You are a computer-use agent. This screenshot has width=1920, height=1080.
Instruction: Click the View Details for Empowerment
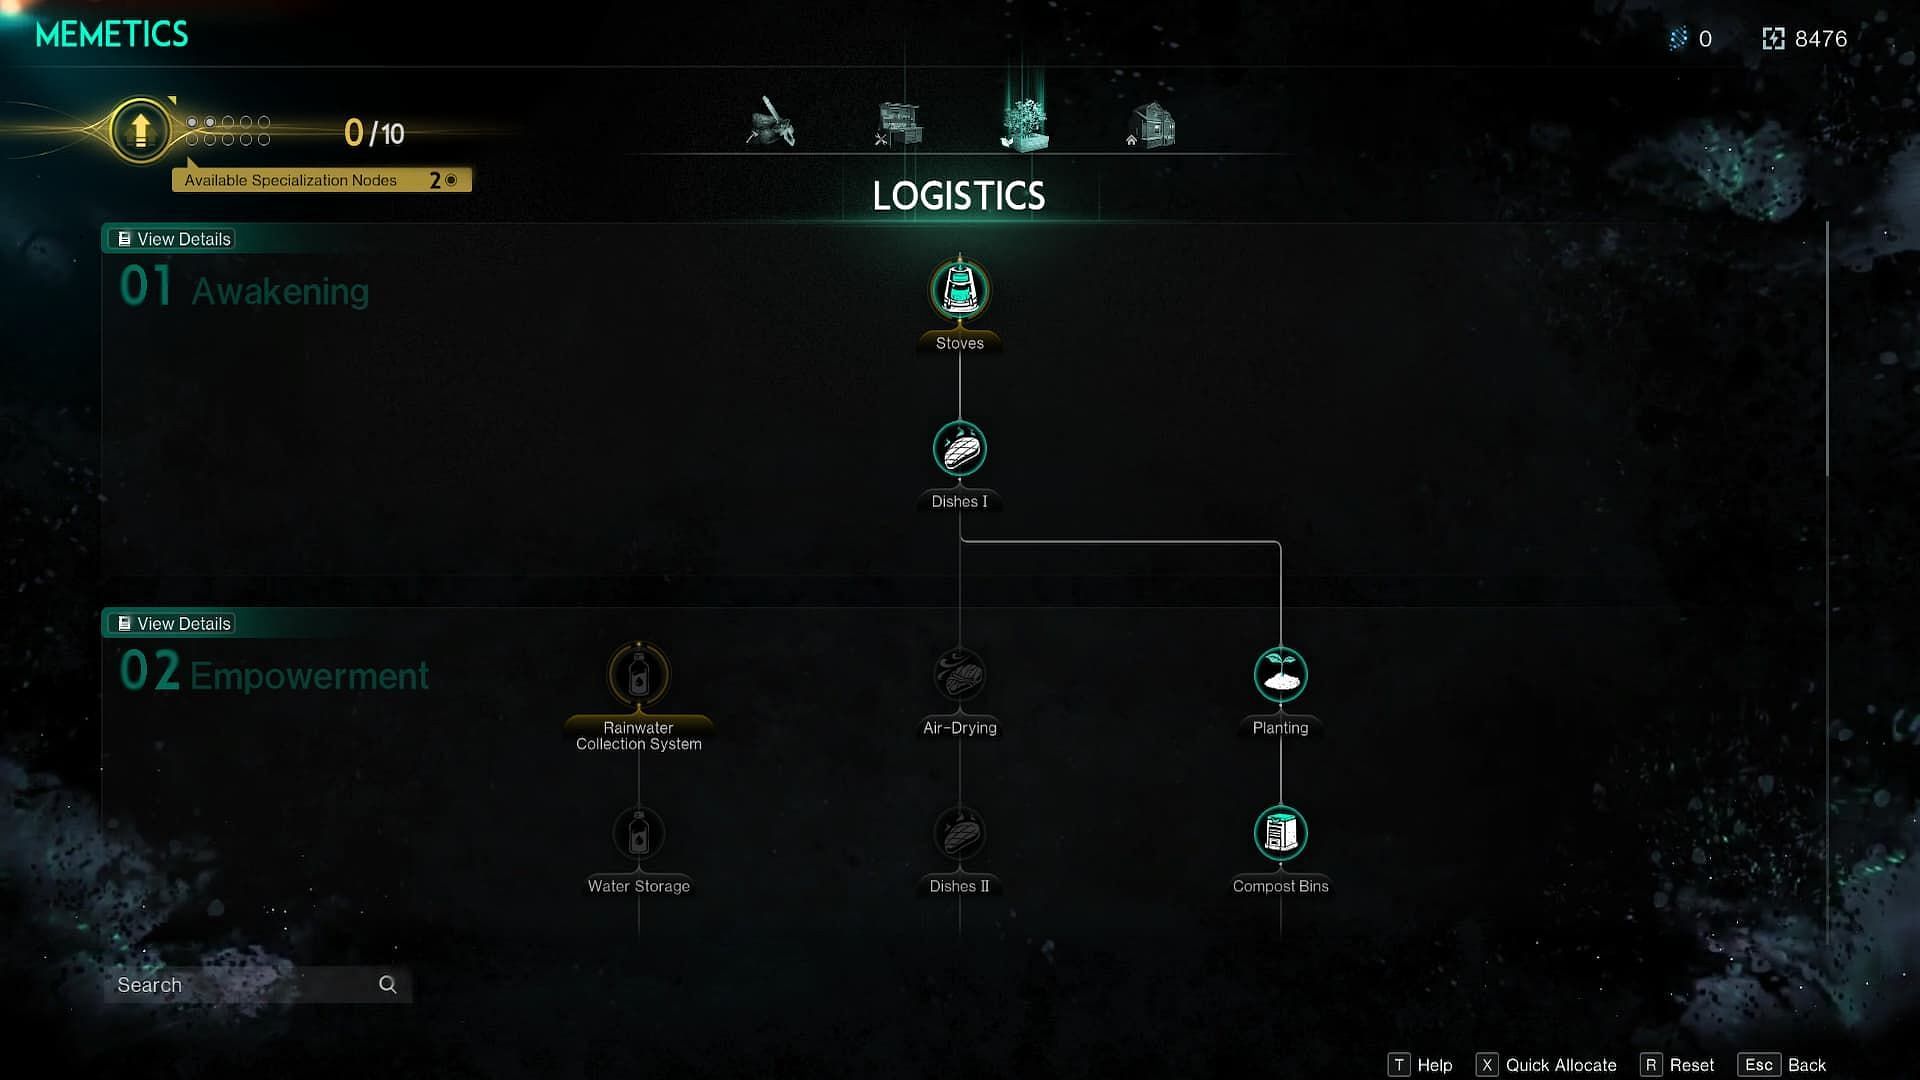coord(173,624)
